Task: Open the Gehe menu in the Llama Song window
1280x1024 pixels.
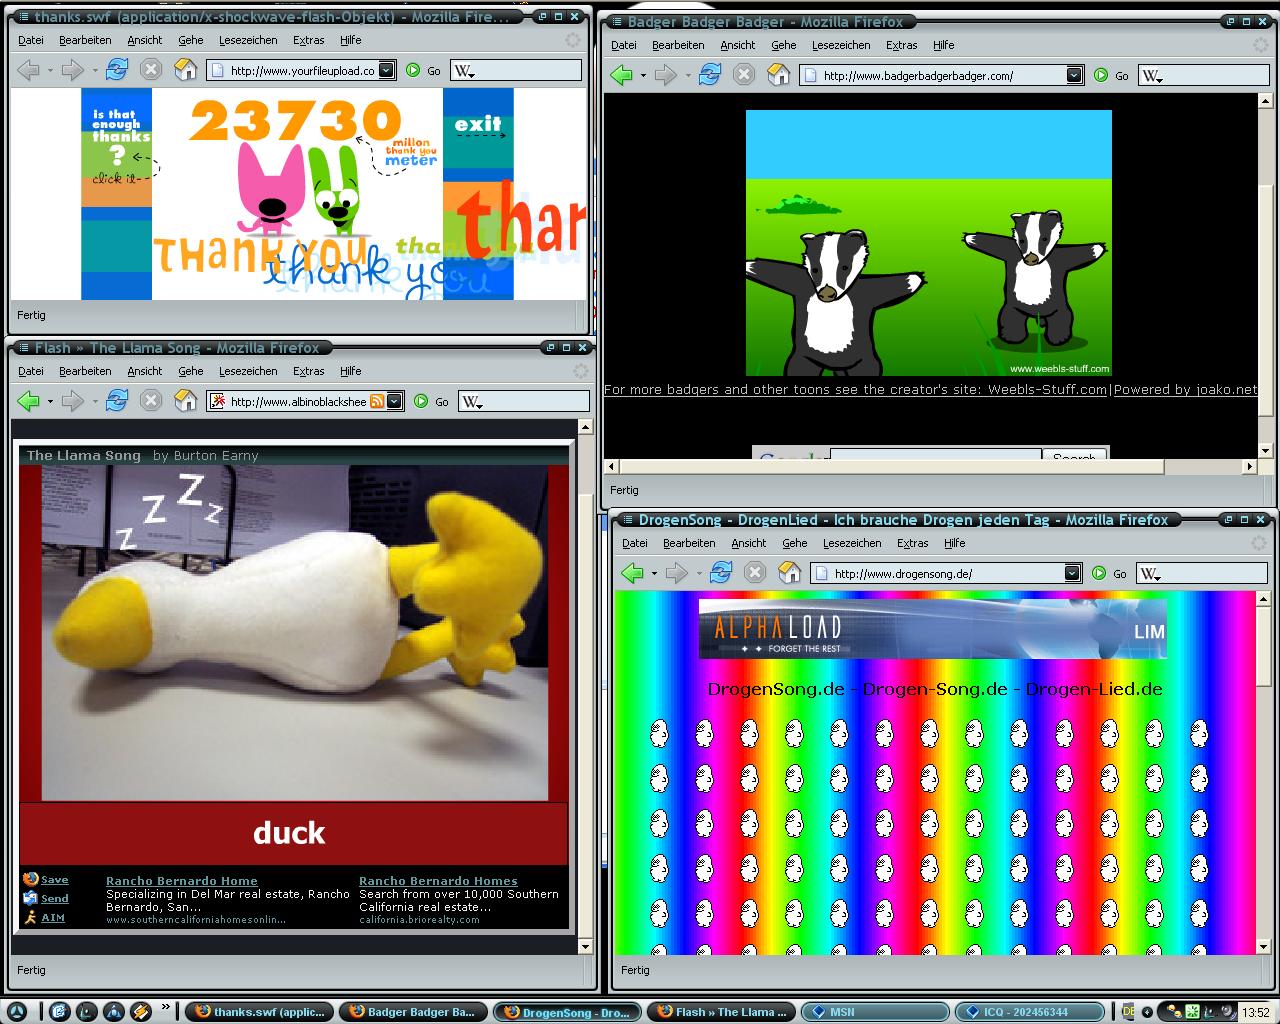Action: tap(191, 371)
